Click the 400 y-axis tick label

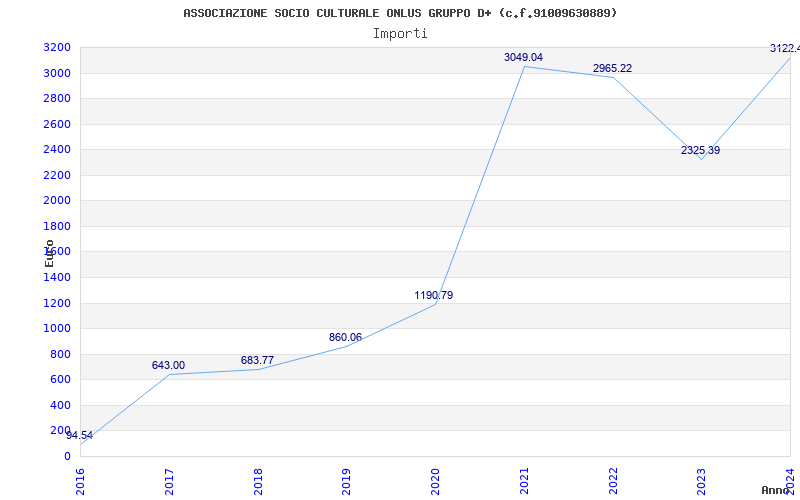pos(61,406)
